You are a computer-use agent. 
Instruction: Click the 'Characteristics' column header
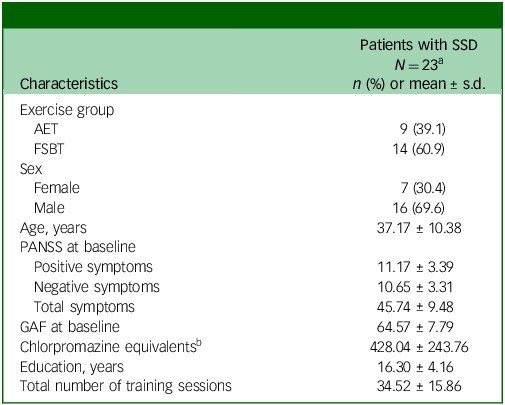pyautogui.click(x=69, y=84)
